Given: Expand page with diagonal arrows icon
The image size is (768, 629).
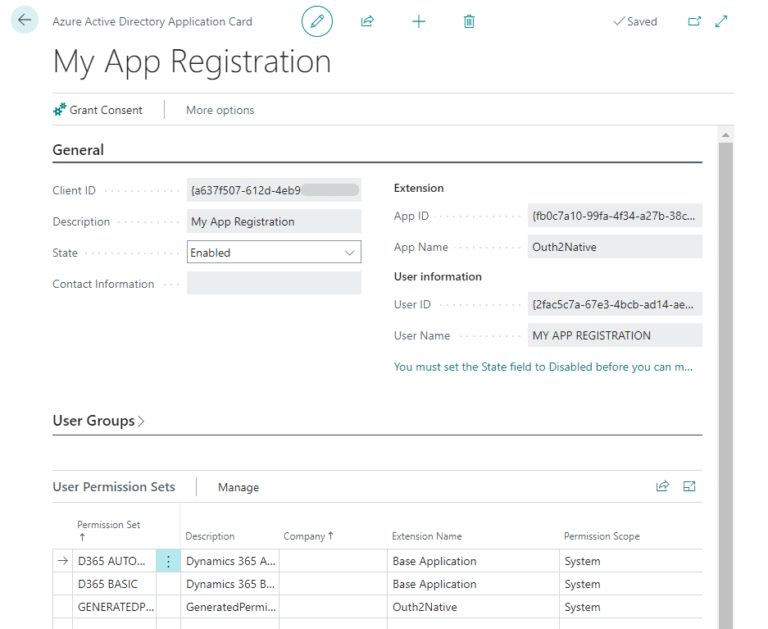Looking at the screenshot, I should click(x=721, y=21).
